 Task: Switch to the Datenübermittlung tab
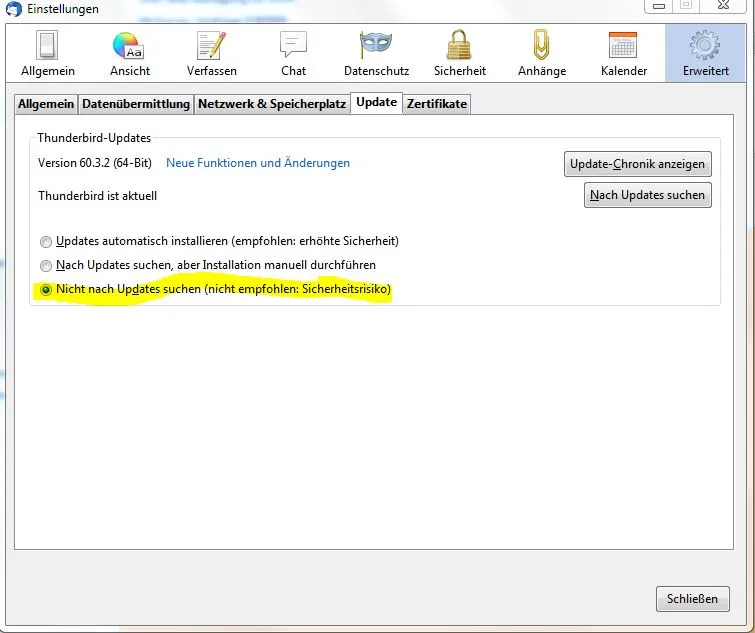136,104
